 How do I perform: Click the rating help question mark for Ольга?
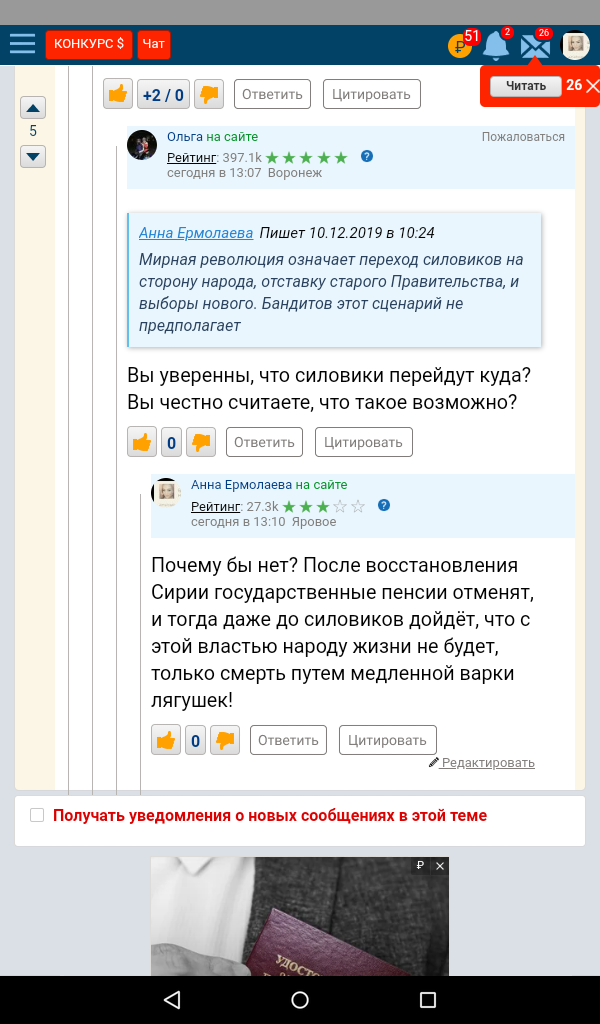coord(367,157)
